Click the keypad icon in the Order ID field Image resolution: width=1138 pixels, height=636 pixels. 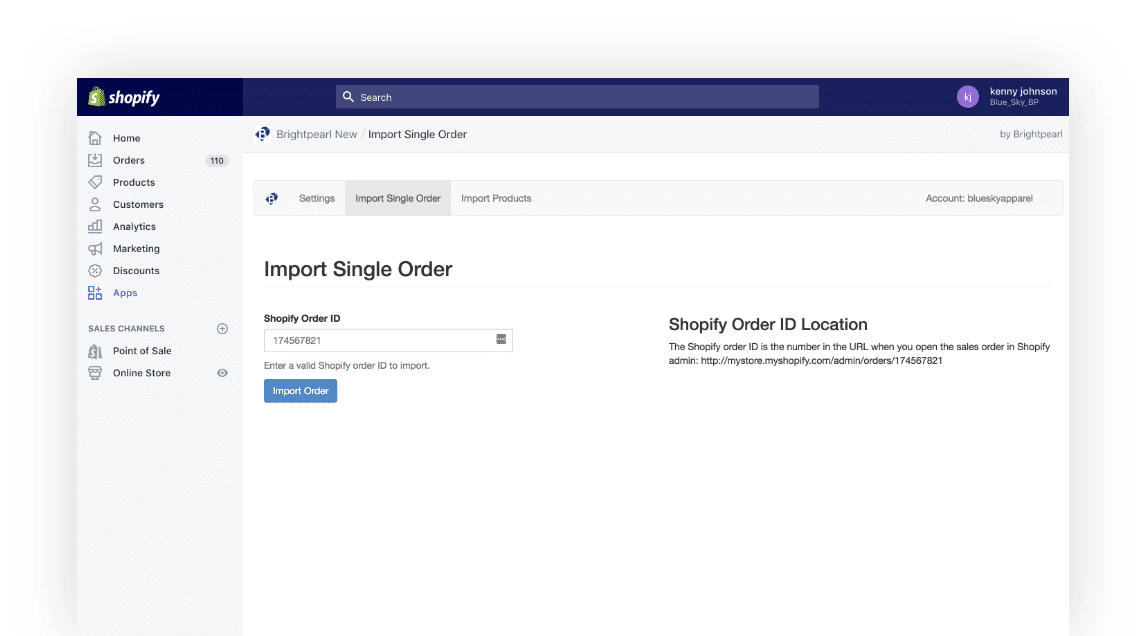click(x=501, y=340)
